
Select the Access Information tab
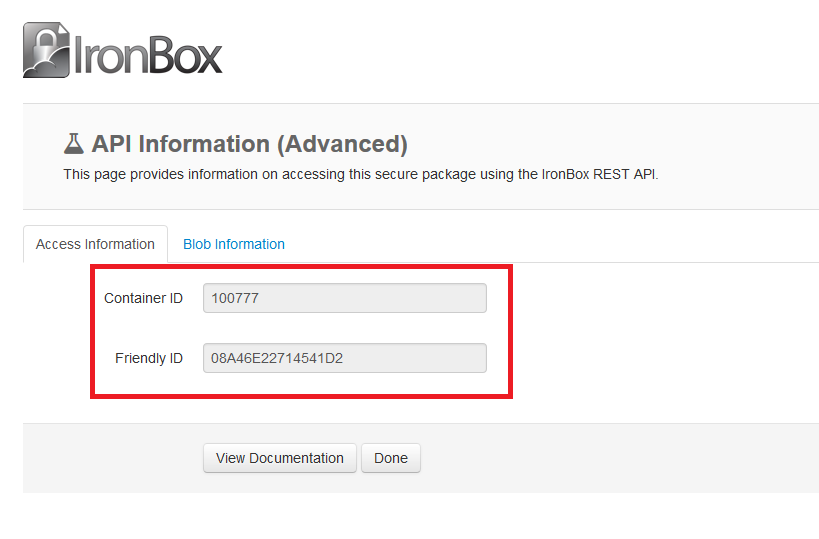click(x=95, y=244)
